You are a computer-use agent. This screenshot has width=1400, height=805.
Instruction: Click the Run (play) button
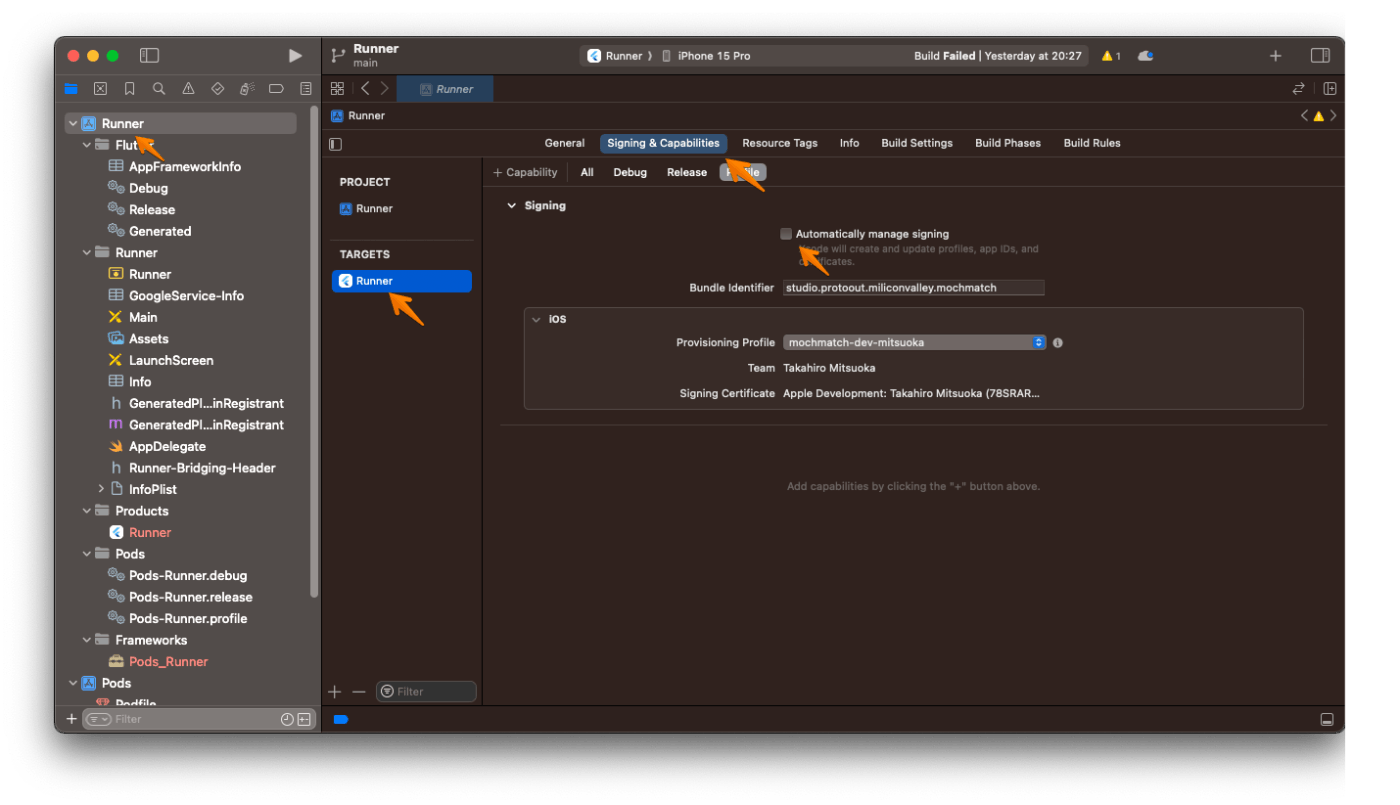(295, 56)
